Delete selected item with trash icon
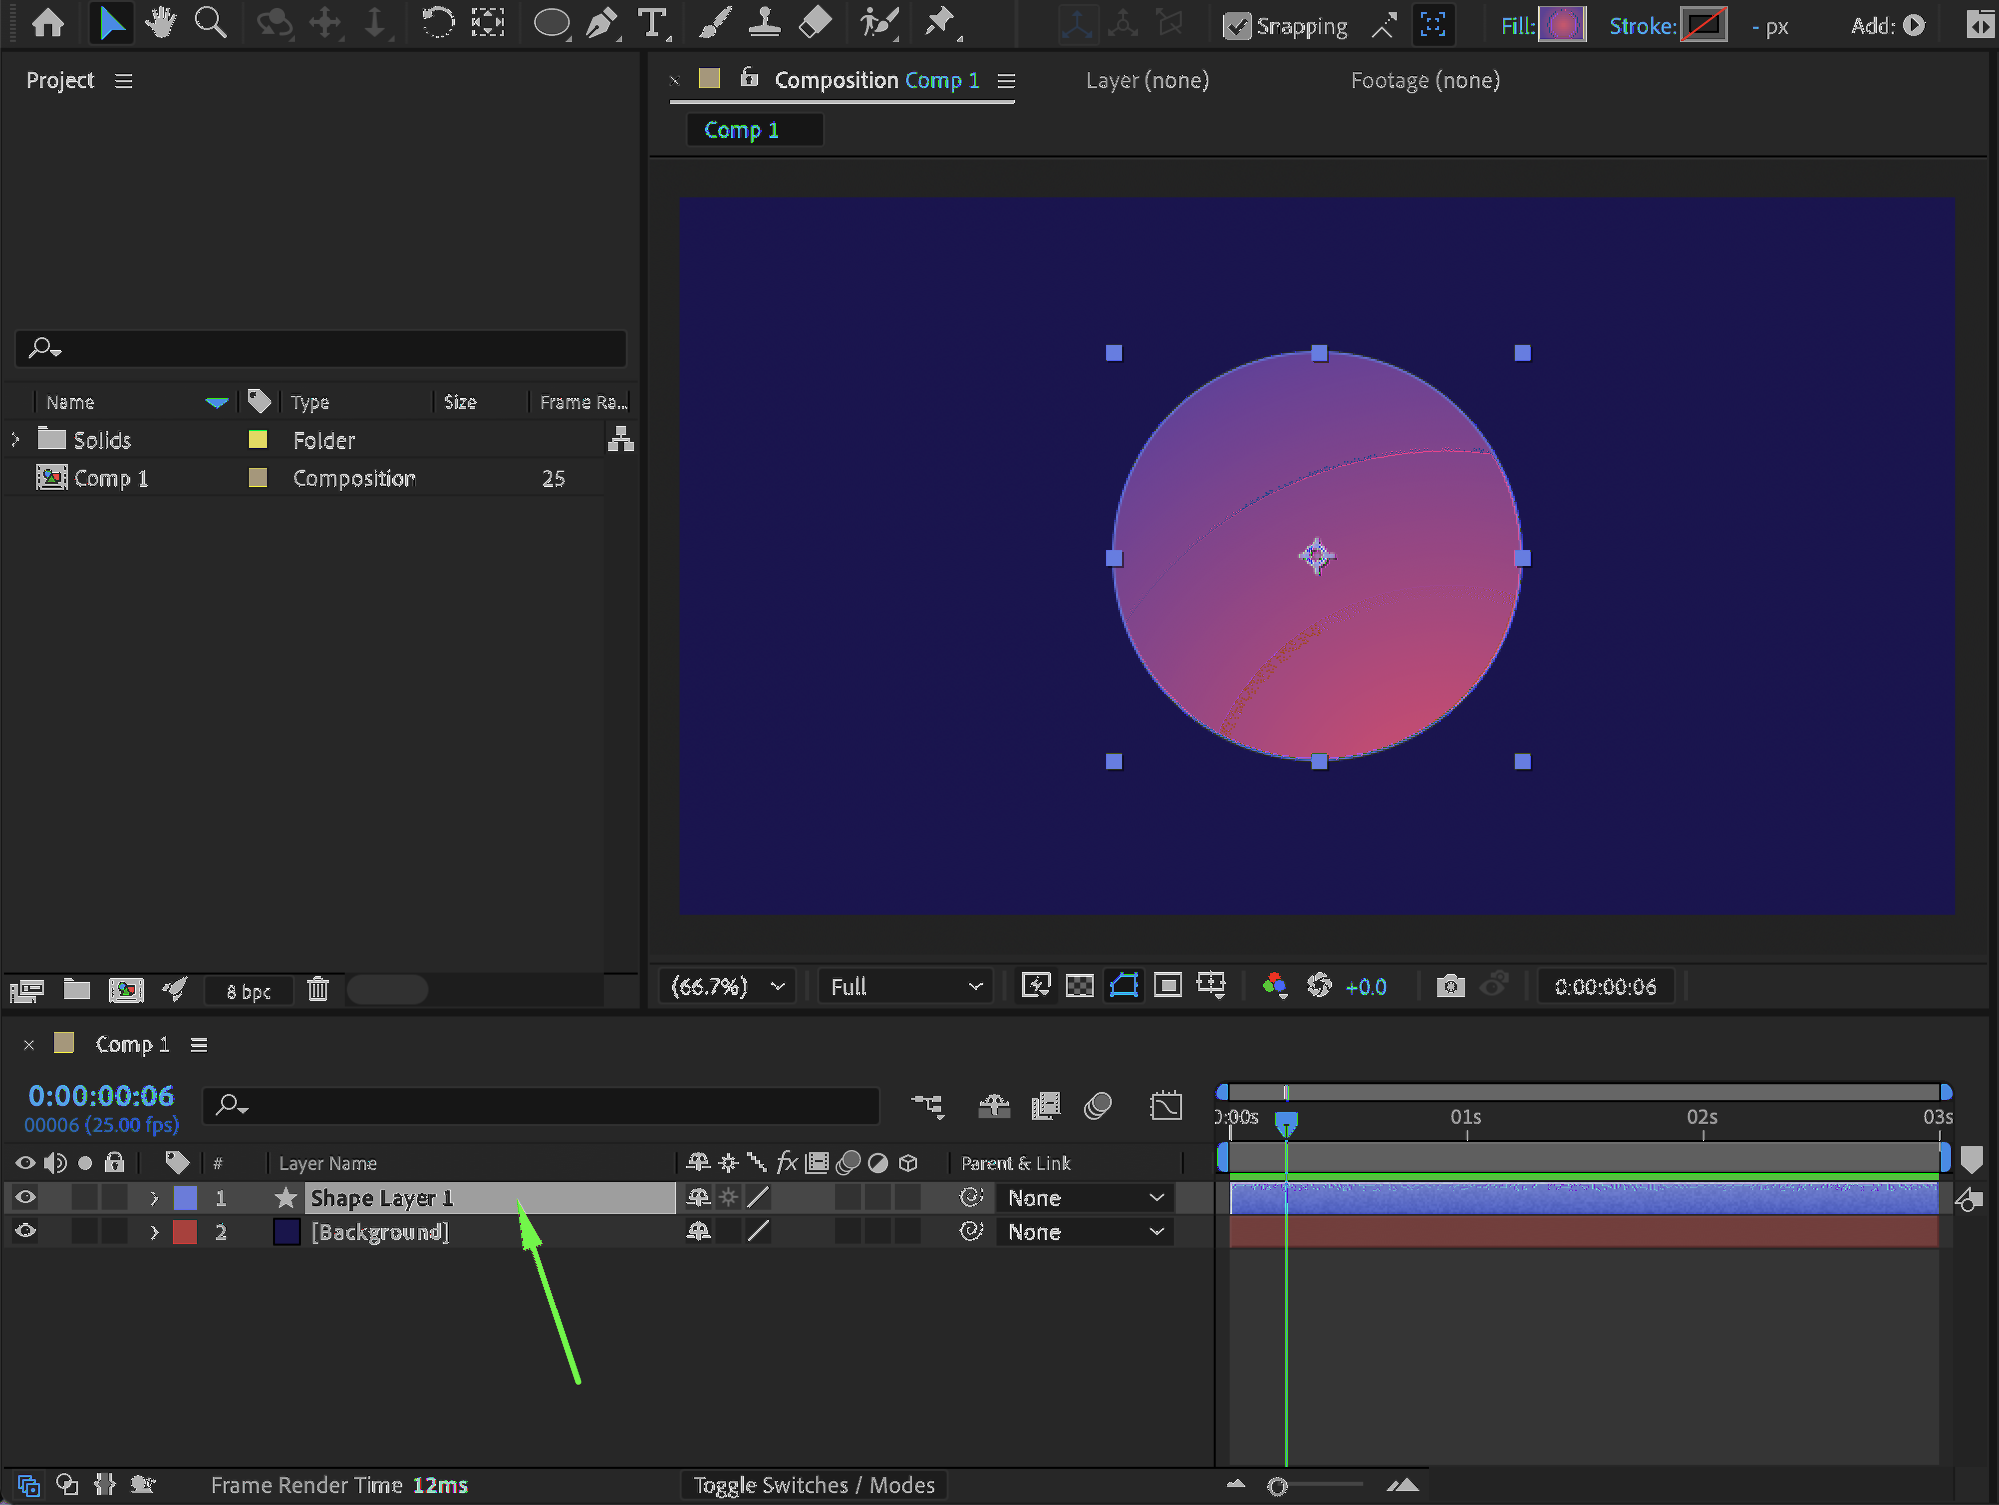The image size is (1999, 1505). 318,989
